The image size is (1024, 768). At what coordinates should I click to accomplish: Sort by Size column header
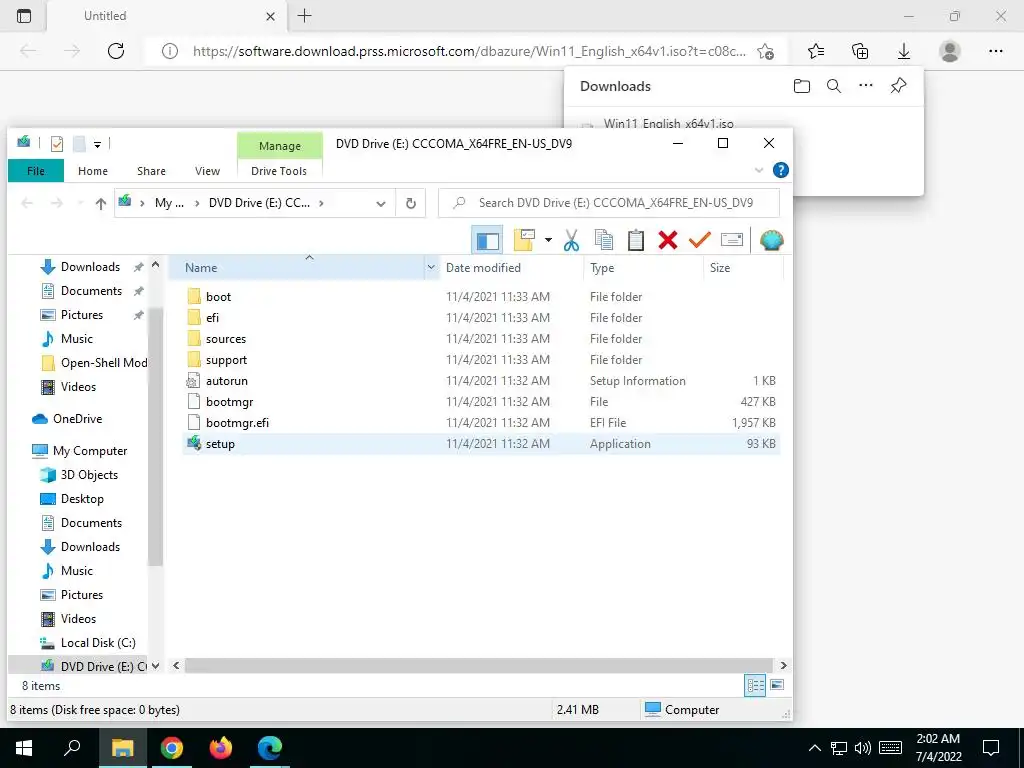743,268
